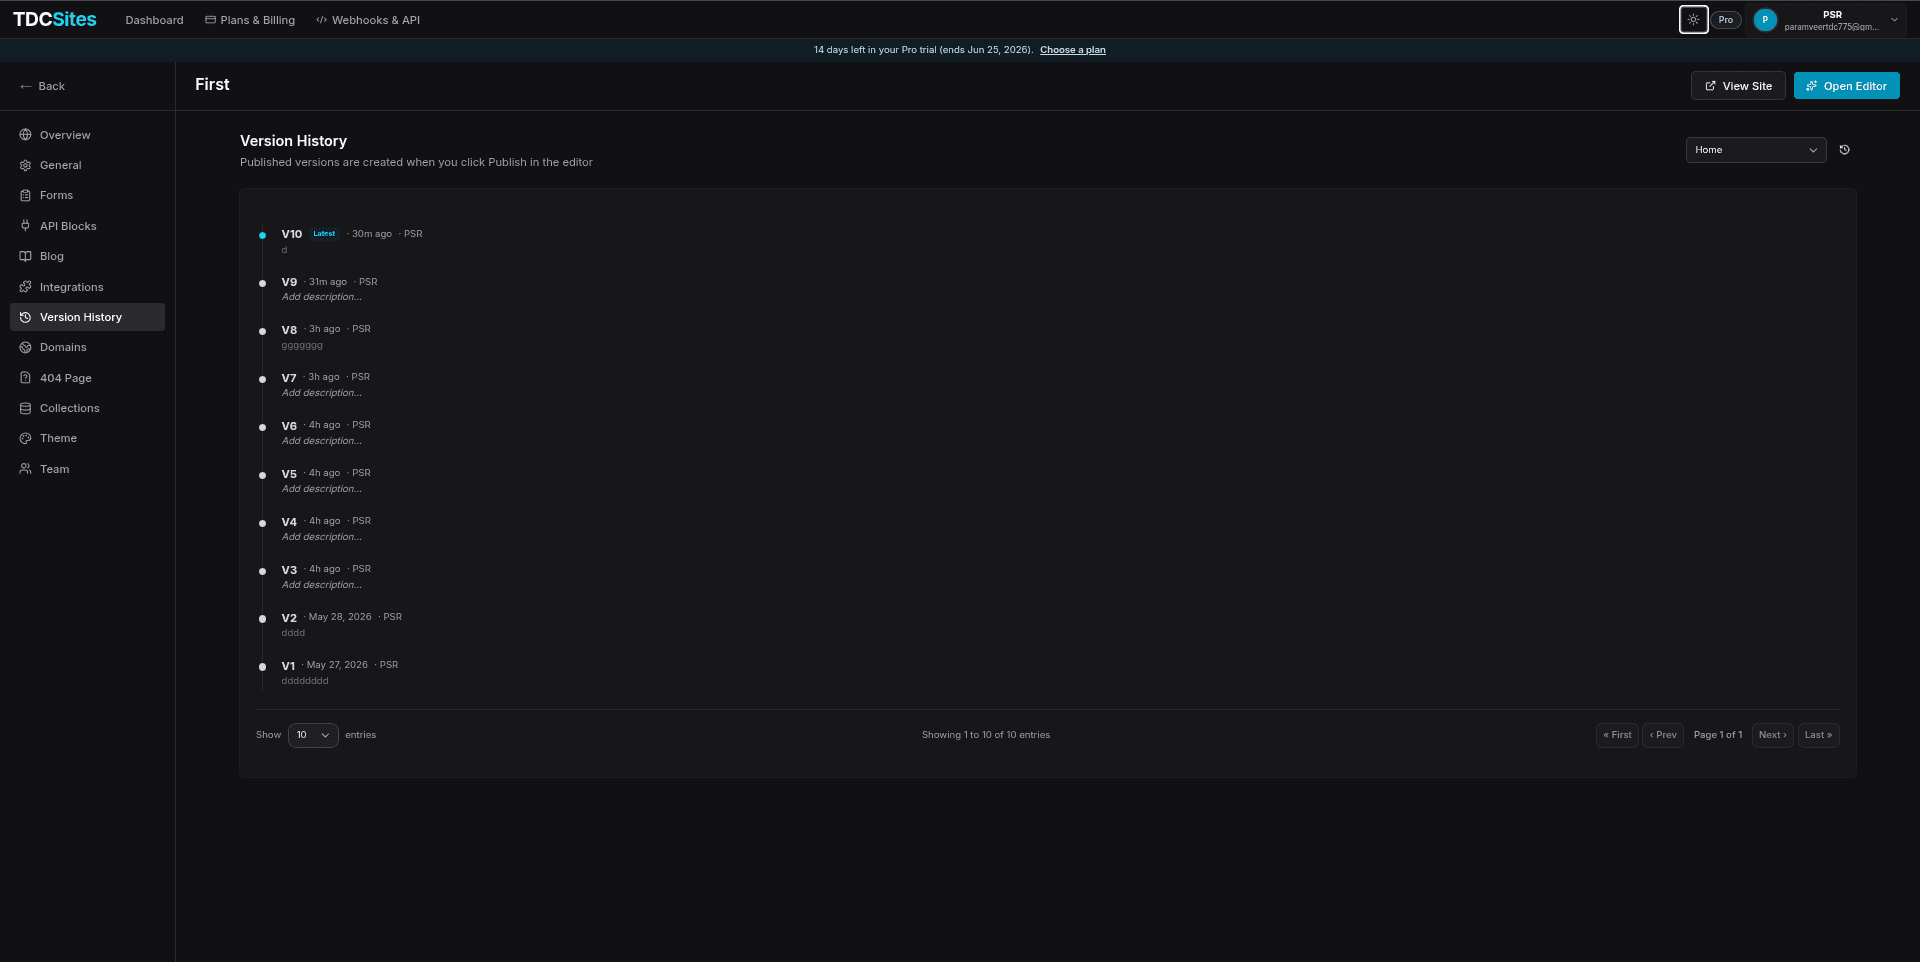Click the Version History clock icon in sidebar
The width and height of the screenshot is (1920, 962).
(x=26, y=317)
